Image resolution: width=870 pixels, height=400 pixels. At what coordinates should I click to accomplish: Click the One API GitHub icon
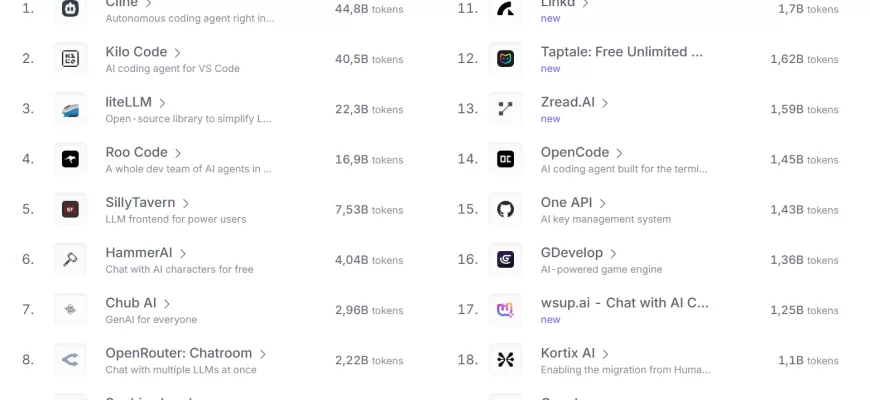[x=505, y=209]
